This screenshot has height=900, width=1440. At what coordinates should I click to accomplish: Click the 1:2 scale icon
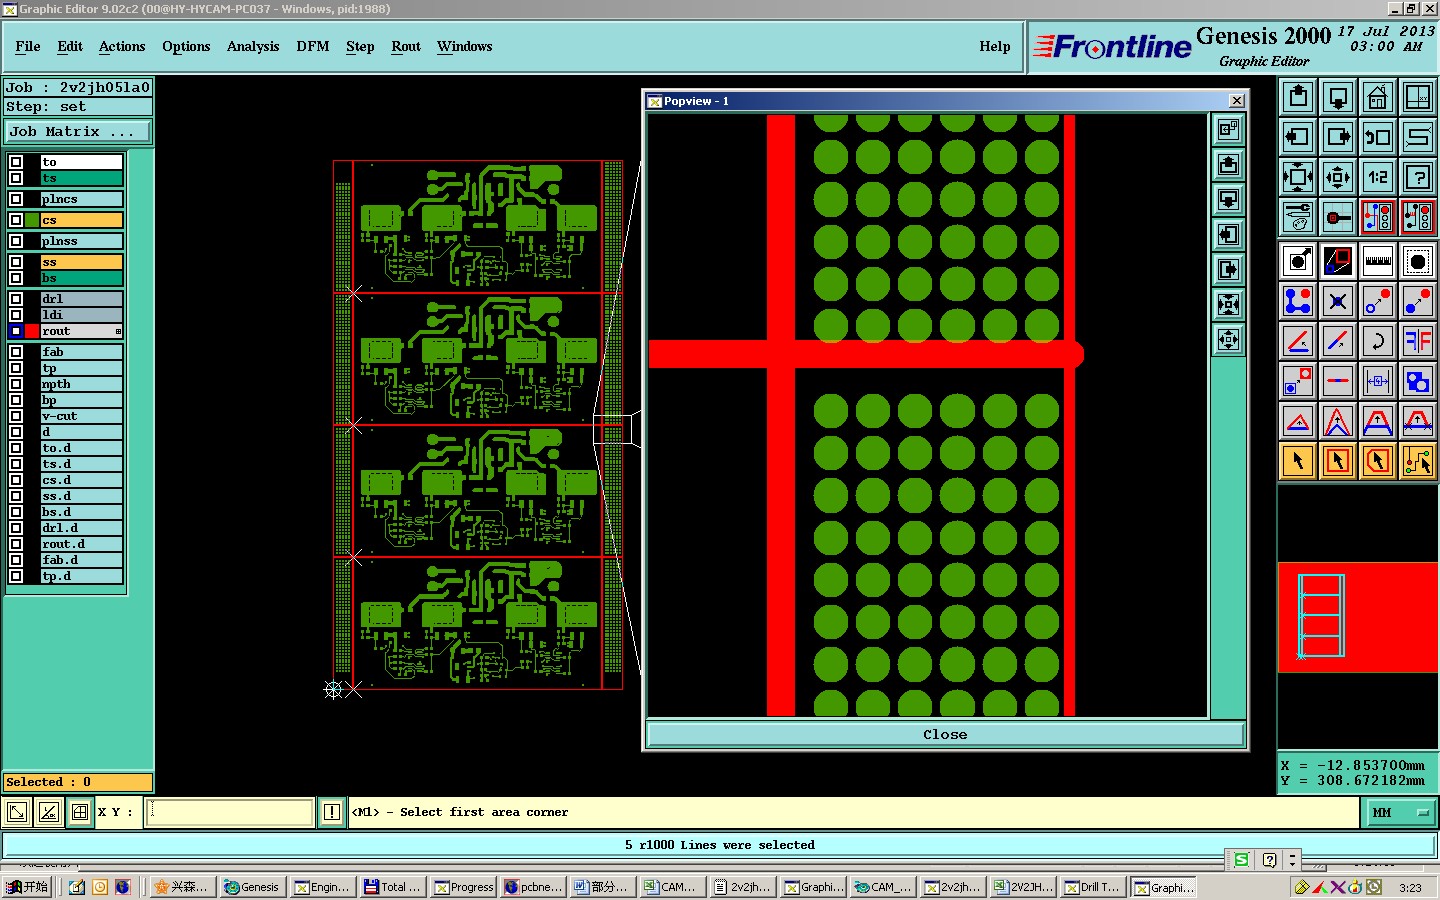tap(1378, 177)
